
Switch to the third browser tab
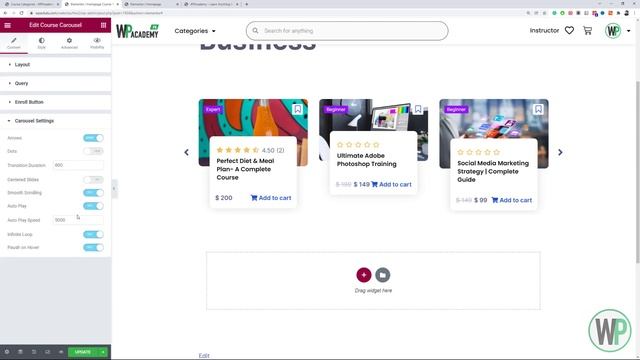[x=150, y=4]
